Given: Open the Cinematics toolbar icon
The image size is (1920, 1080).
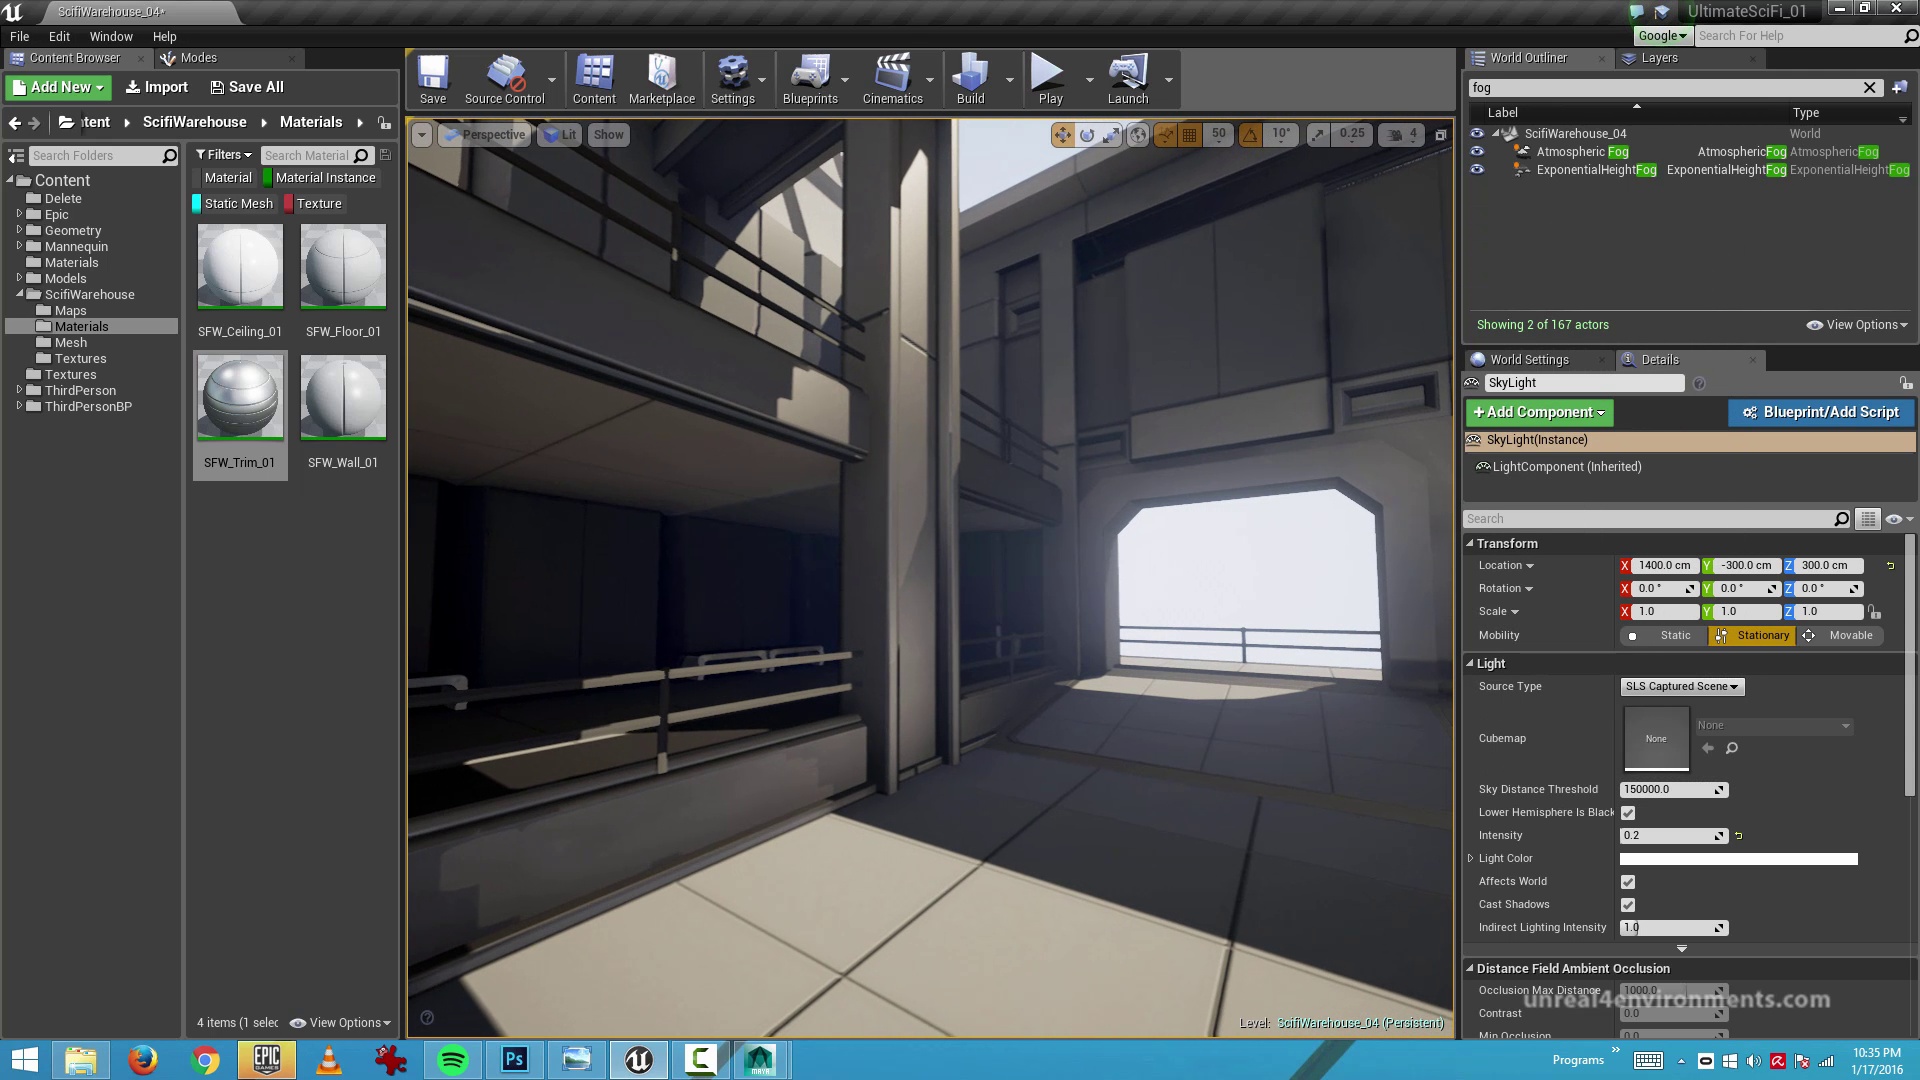Looking at the screenshot, I should pyautogui.click(x=892, y=79).
